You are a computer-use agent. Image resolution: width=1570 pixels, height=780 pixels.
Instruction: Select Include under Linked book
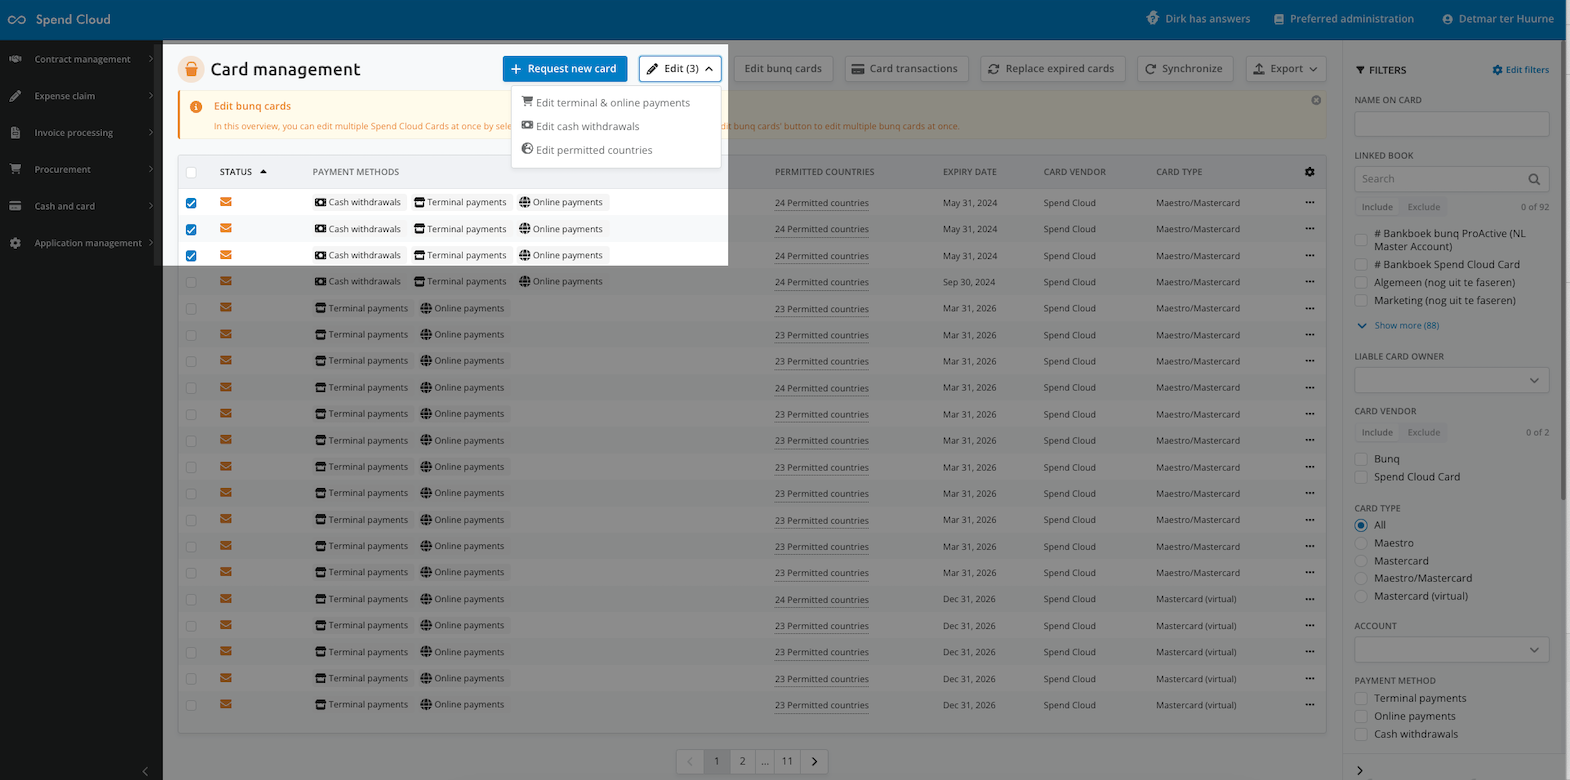(x=1377, y=207)
